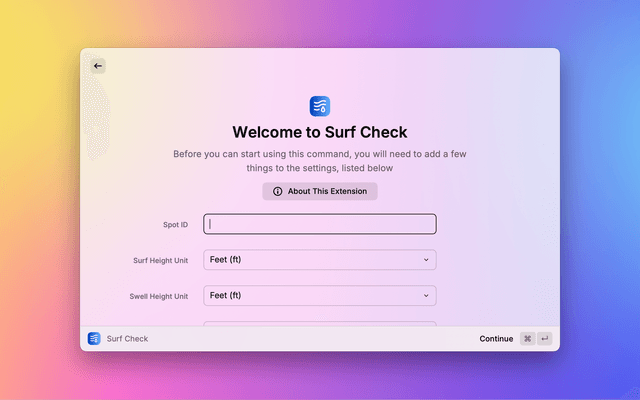Click the partially visible field below Swell Height Unit
The width and height of the screenshot is (640, 400).
pyautogui.click(x=320, y=323)
